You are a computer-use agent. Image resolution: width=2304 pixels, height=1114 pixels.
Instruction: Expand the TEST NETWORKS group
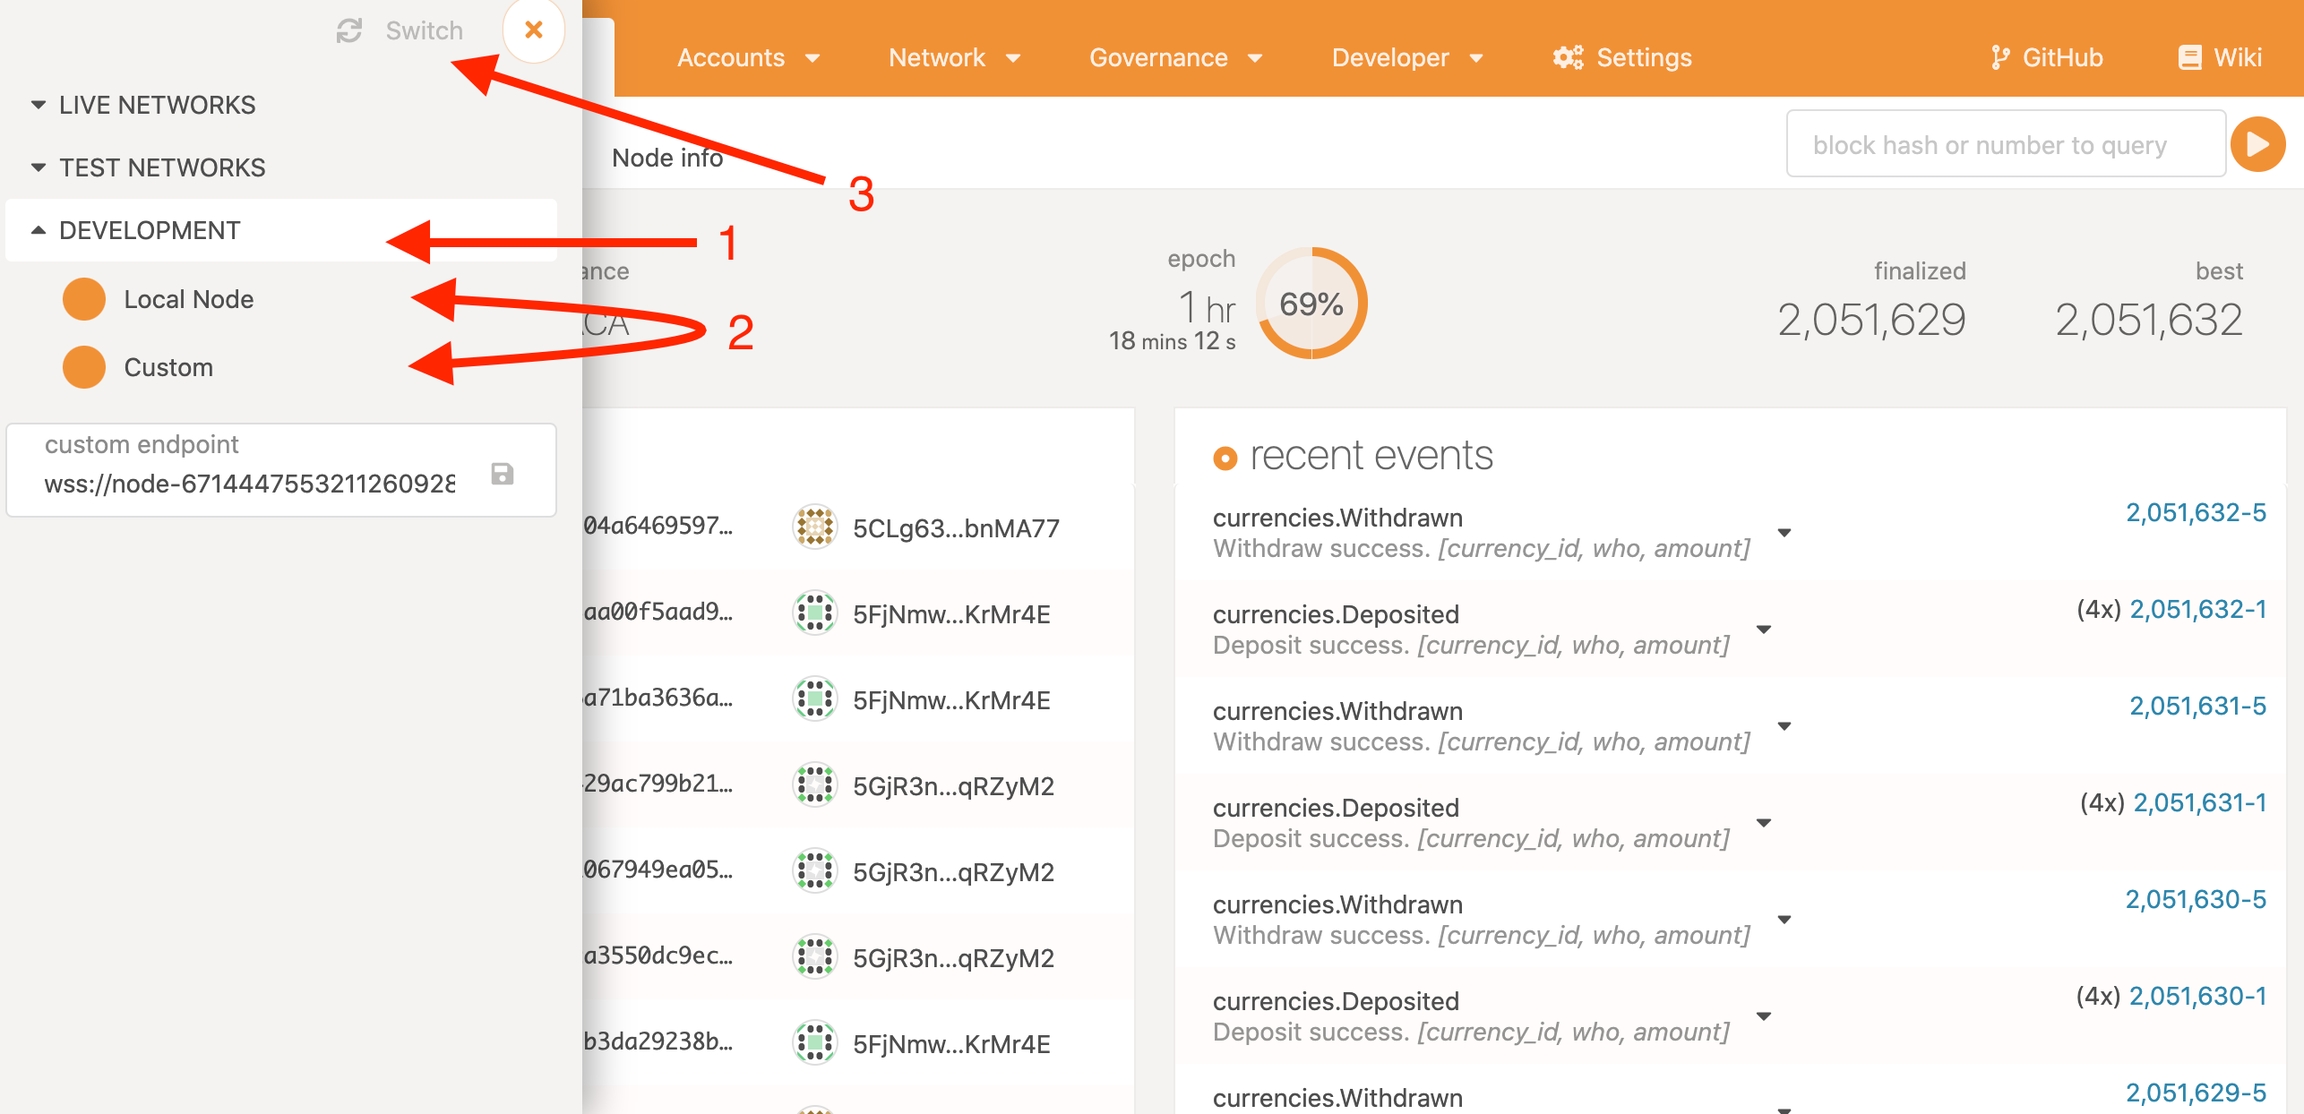coord(161,167)
